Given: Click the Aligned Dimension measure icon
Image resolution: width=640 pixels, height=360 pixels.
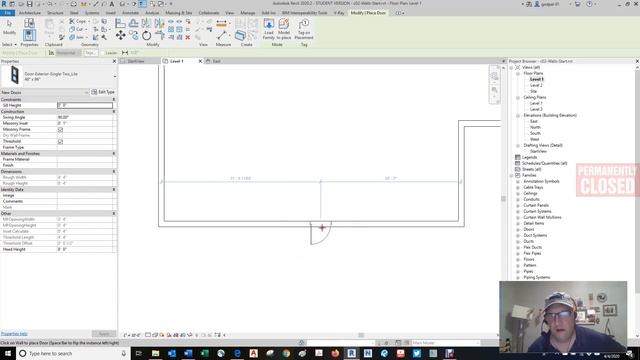Looking at the screenshot, I should pos(221,24).
